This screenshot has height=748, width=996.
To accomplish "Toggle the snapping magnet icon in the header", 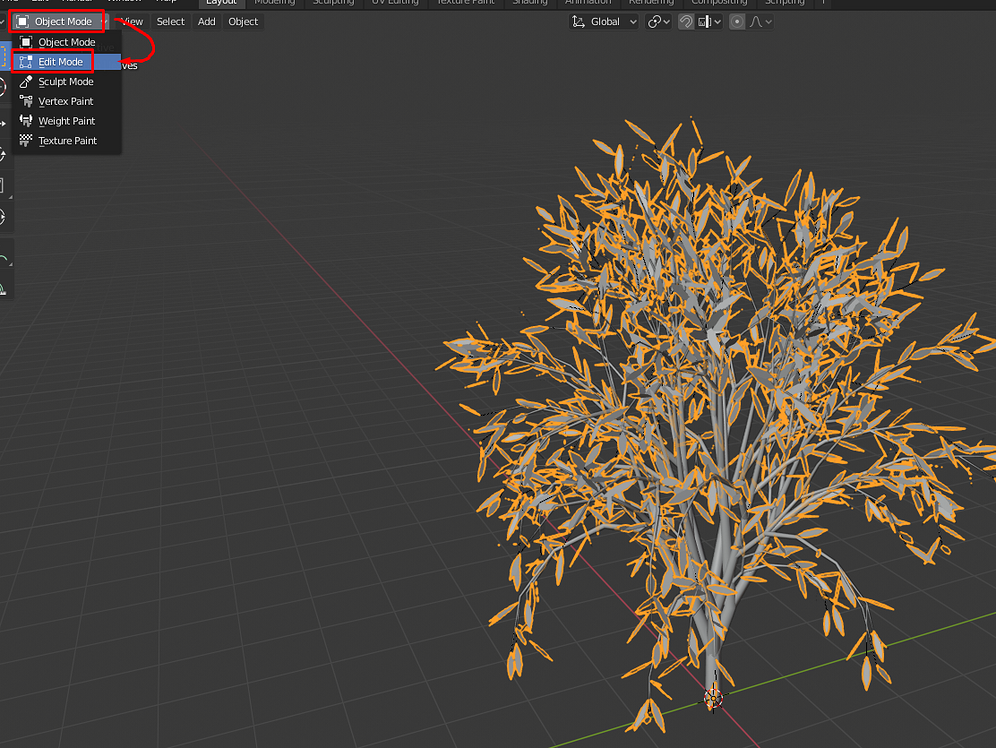I will click(x=686, y=21).
